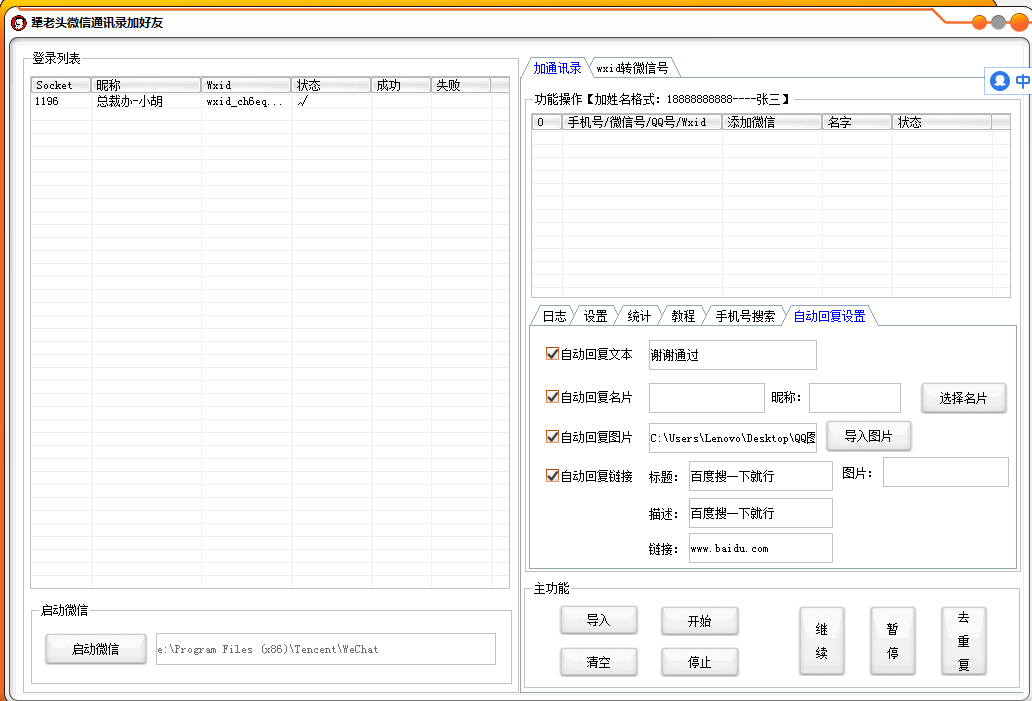Click the 昵称 input field
The image size is (1032, 701).
click(854, 398)
